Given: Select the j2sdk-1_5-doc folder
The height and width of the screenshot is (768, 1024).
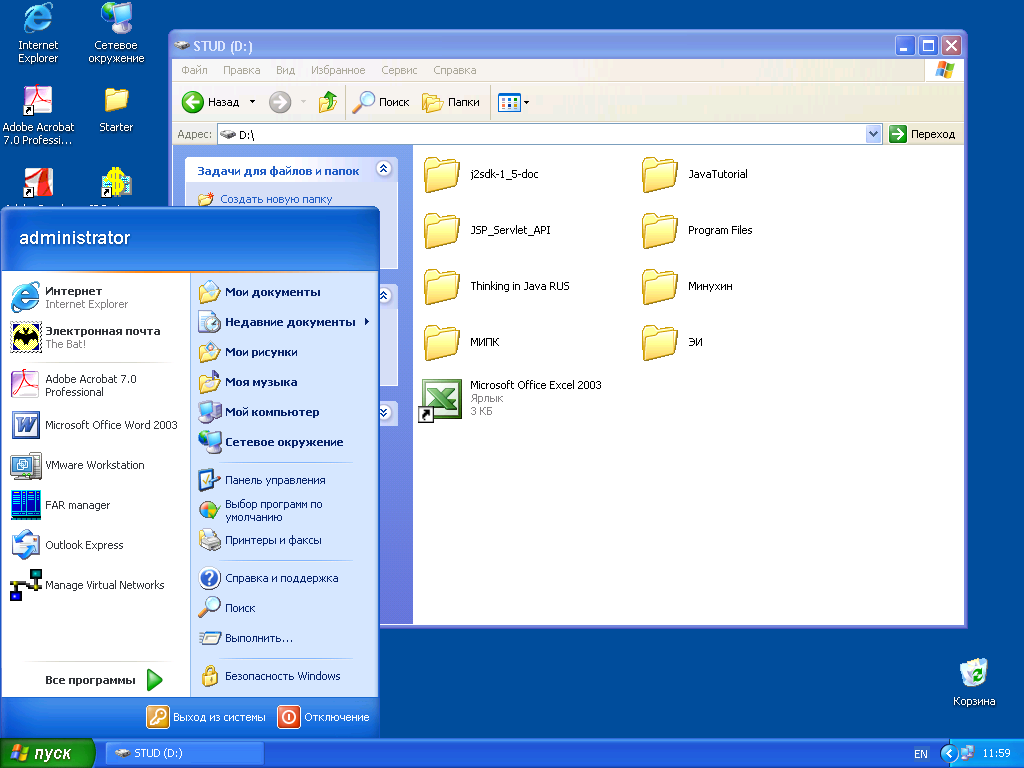Looking at the screenshot, I should 482,174.
